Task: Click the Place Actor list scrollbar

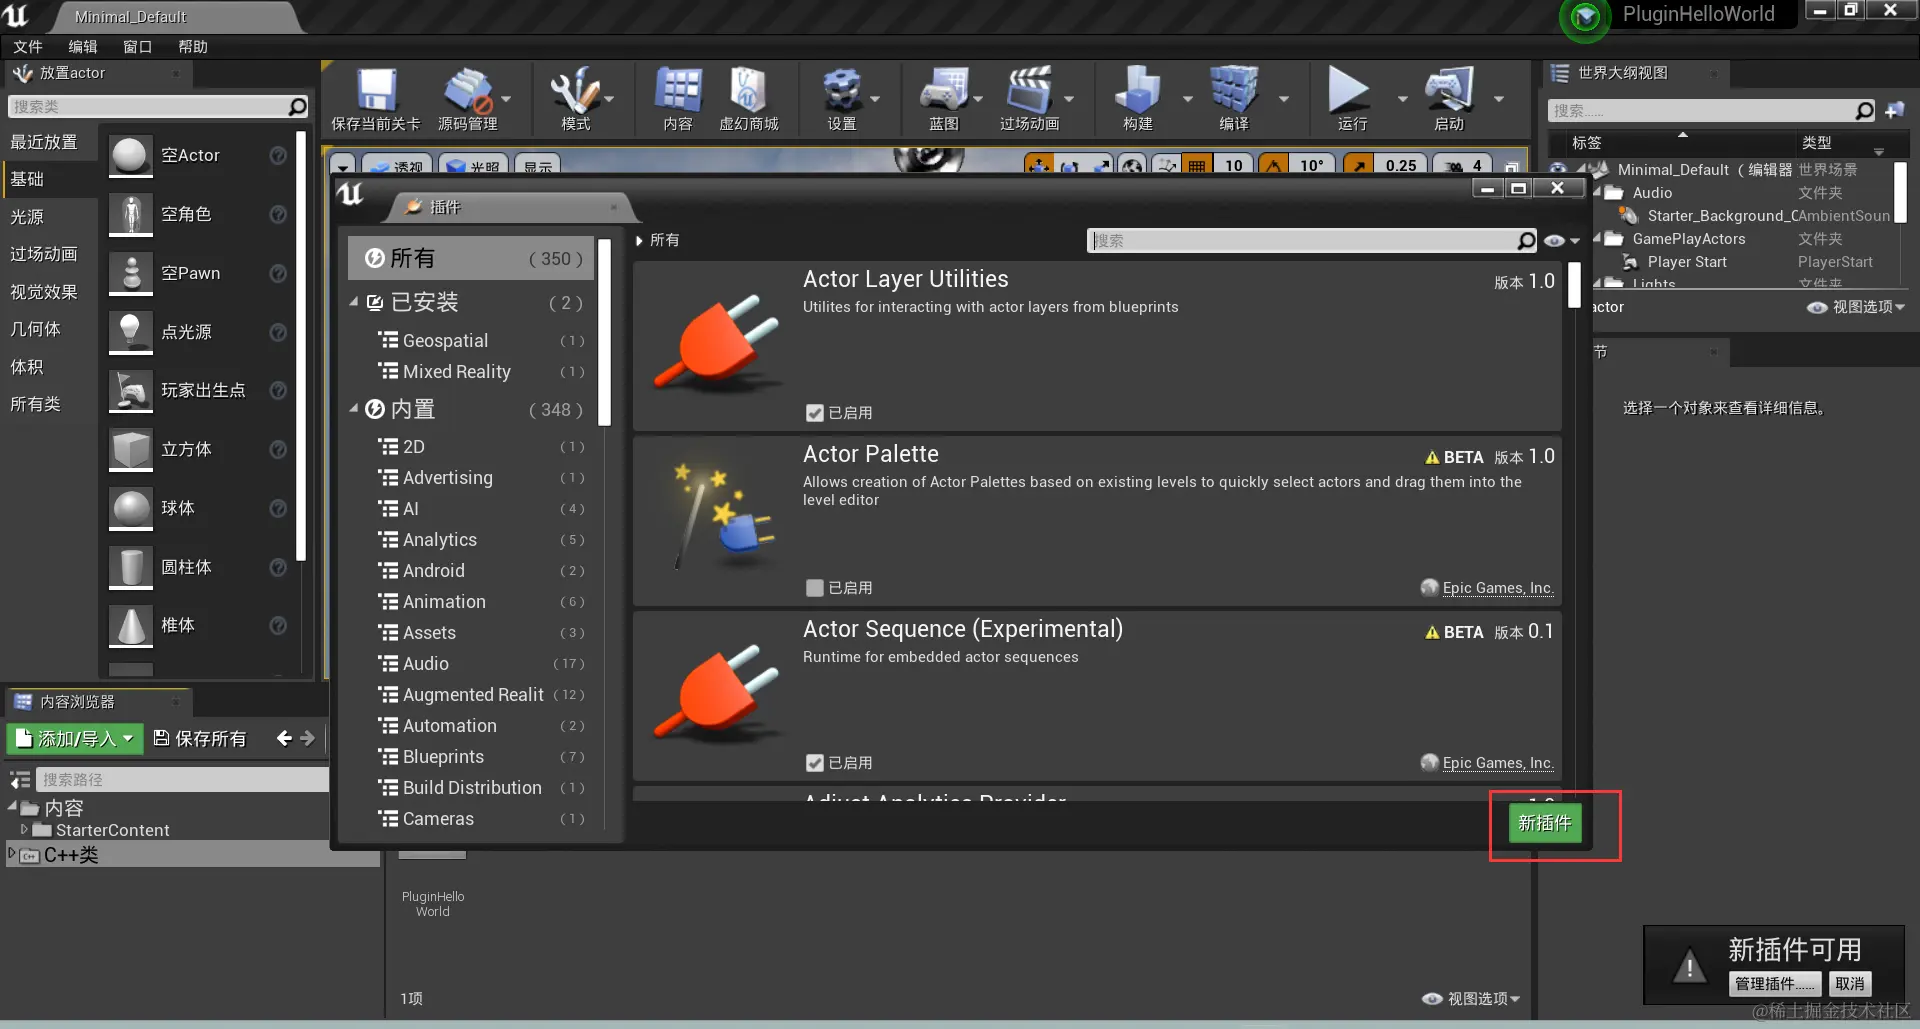Action: [x=301, y=346]
